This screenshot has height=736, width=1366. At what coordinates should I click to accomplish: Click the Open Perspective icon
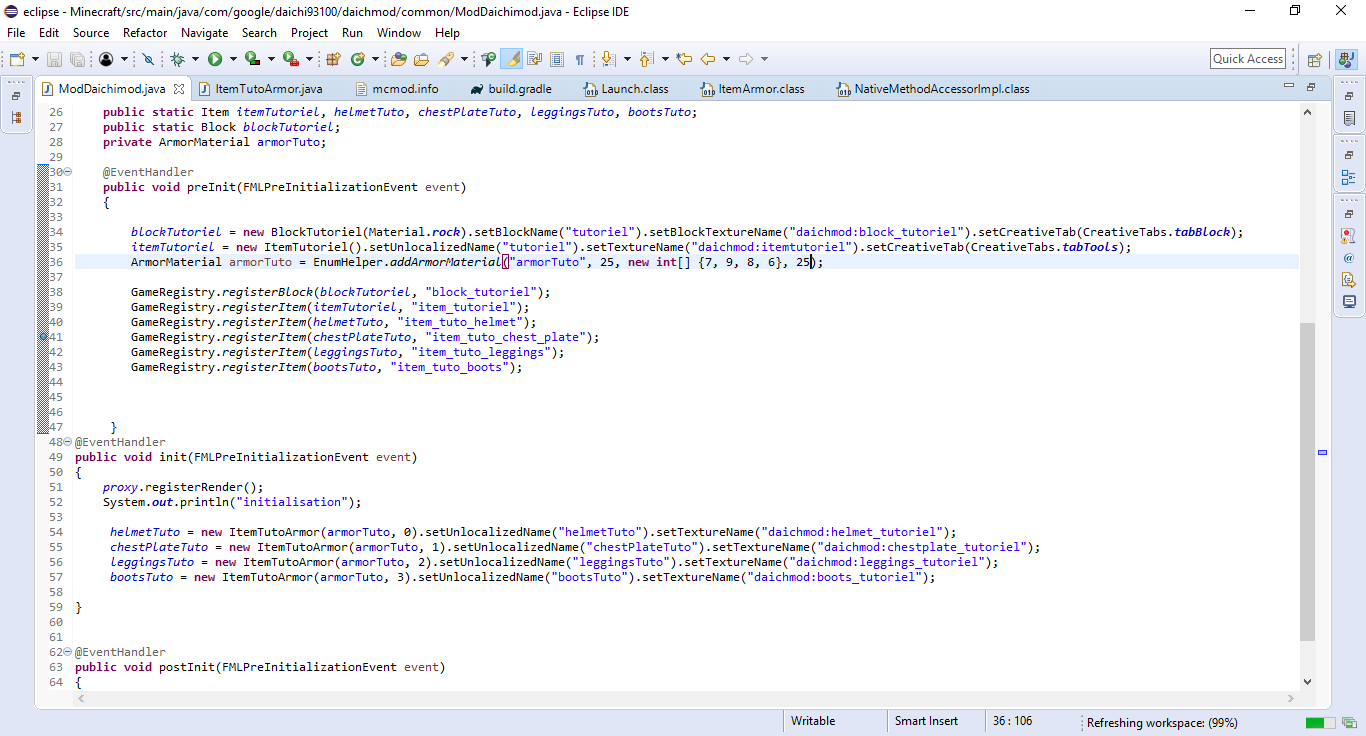coord(1315,60)
